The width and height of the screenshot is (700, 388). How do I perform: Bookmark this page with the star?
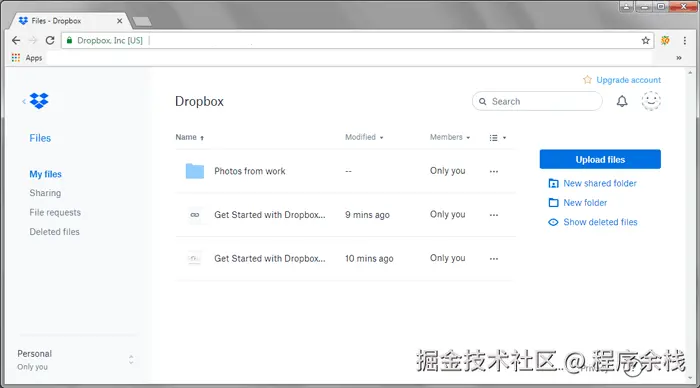click(646, 41)
